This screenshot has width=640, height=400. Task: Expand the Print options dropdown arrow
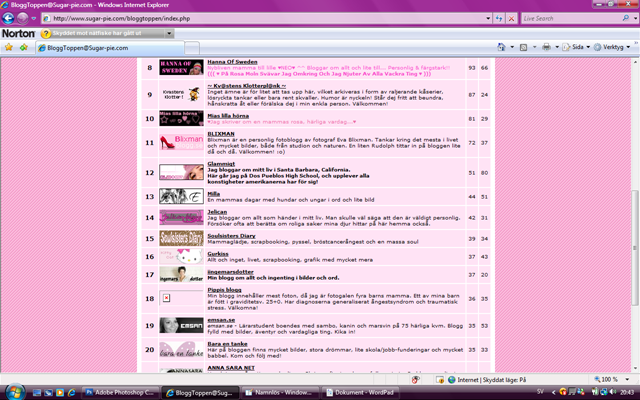557,47
